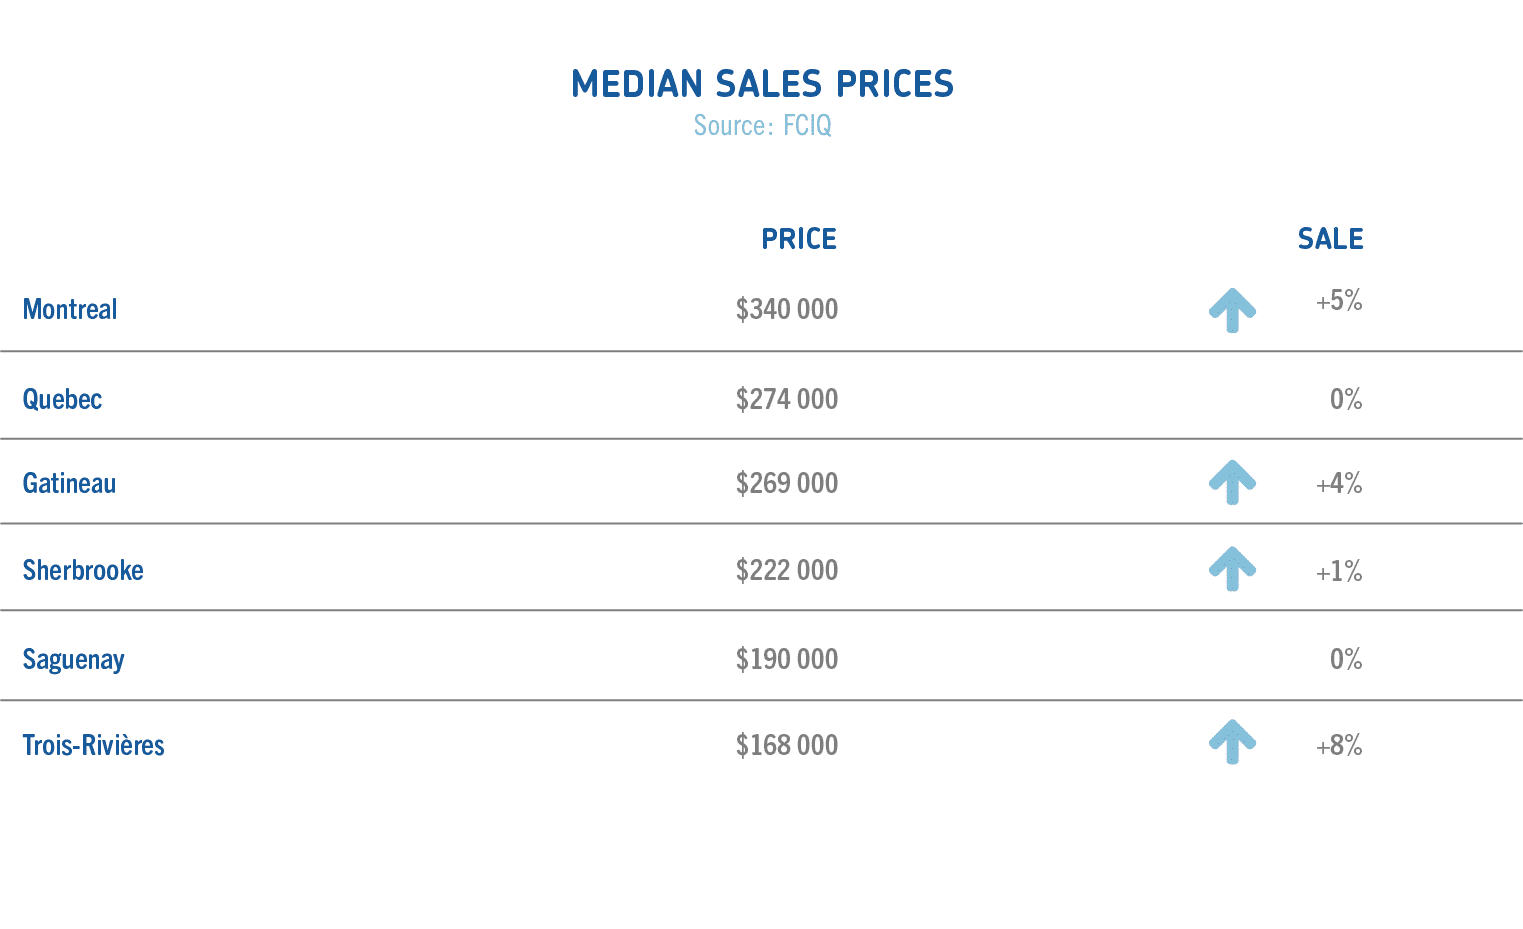Click the up arrow icon in the Trois-Rivières row
Viewport: 1523px width, 929px height.
coord(1232,742)
